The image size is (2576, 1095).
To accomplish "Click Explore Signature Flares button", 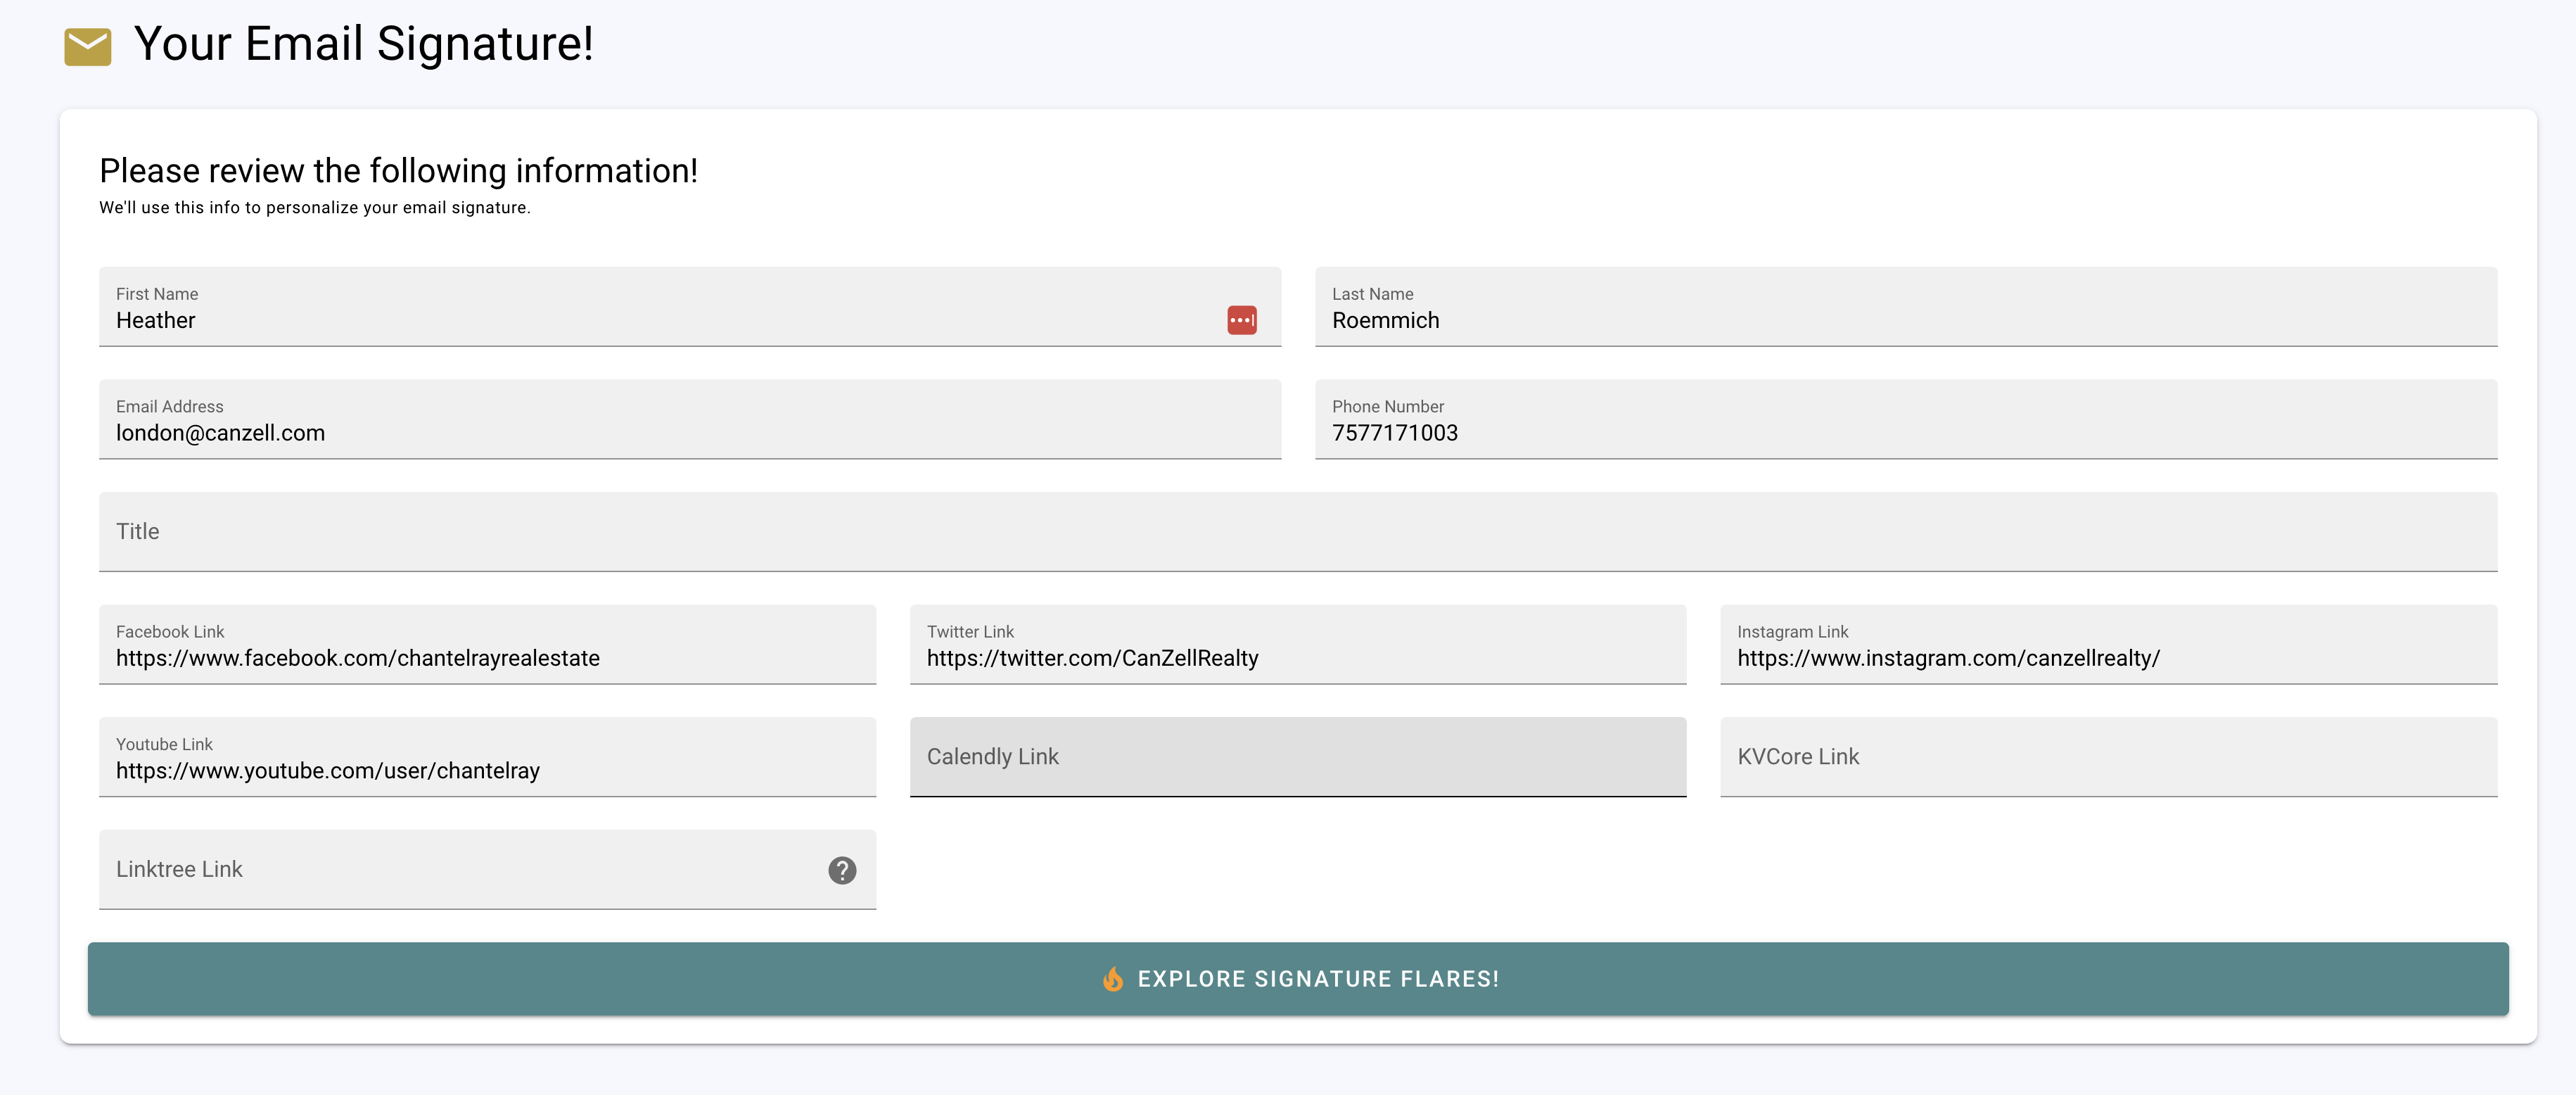I will pos(1298,979).
